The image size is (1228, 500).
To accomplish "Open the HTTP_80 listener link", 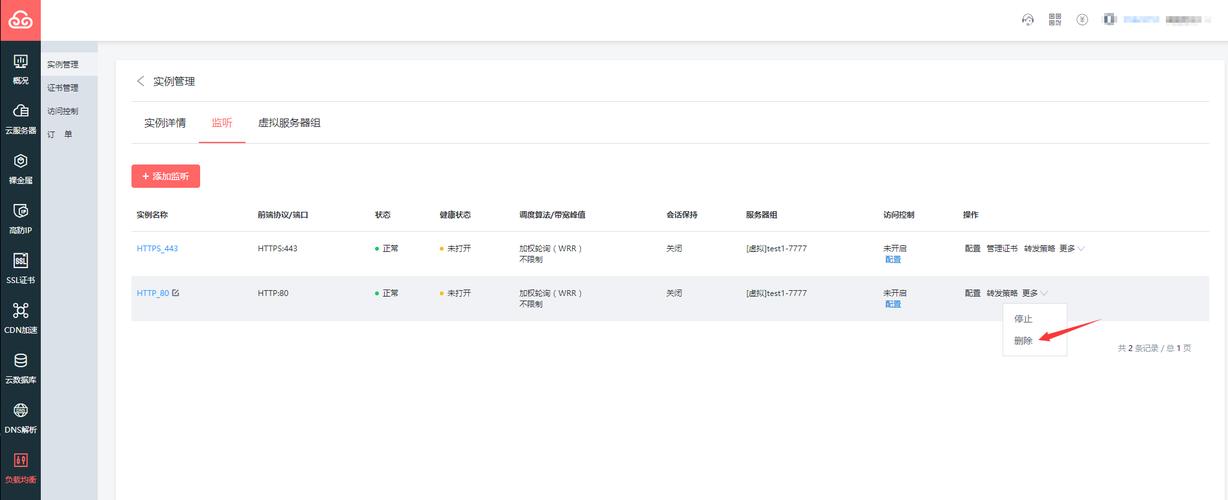I will point(153,293).
